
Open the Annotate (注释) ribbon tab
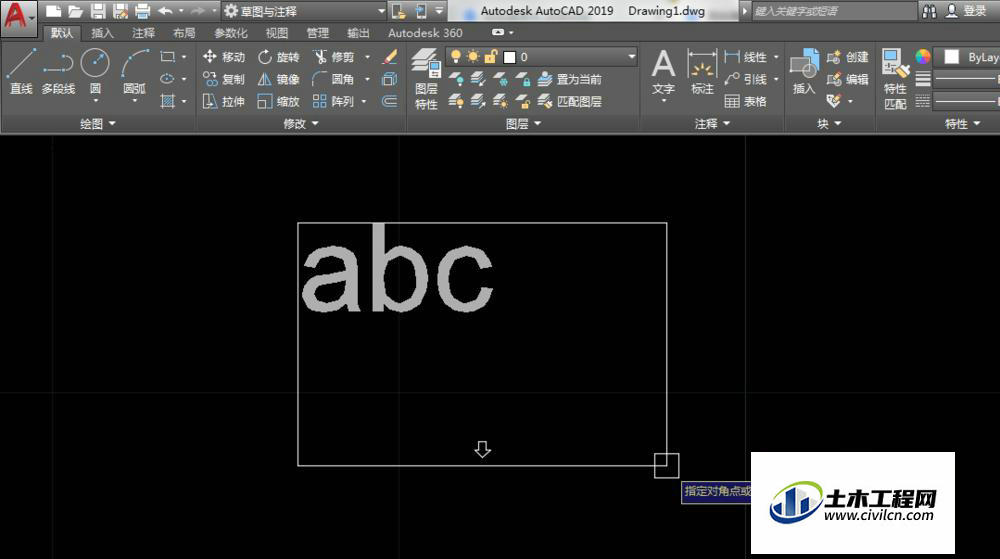[x=143, y=33]
